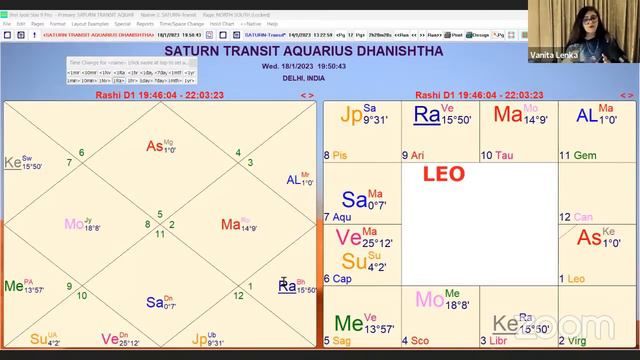
Task: Open the Special menu
Action: [x=122, y=24]
